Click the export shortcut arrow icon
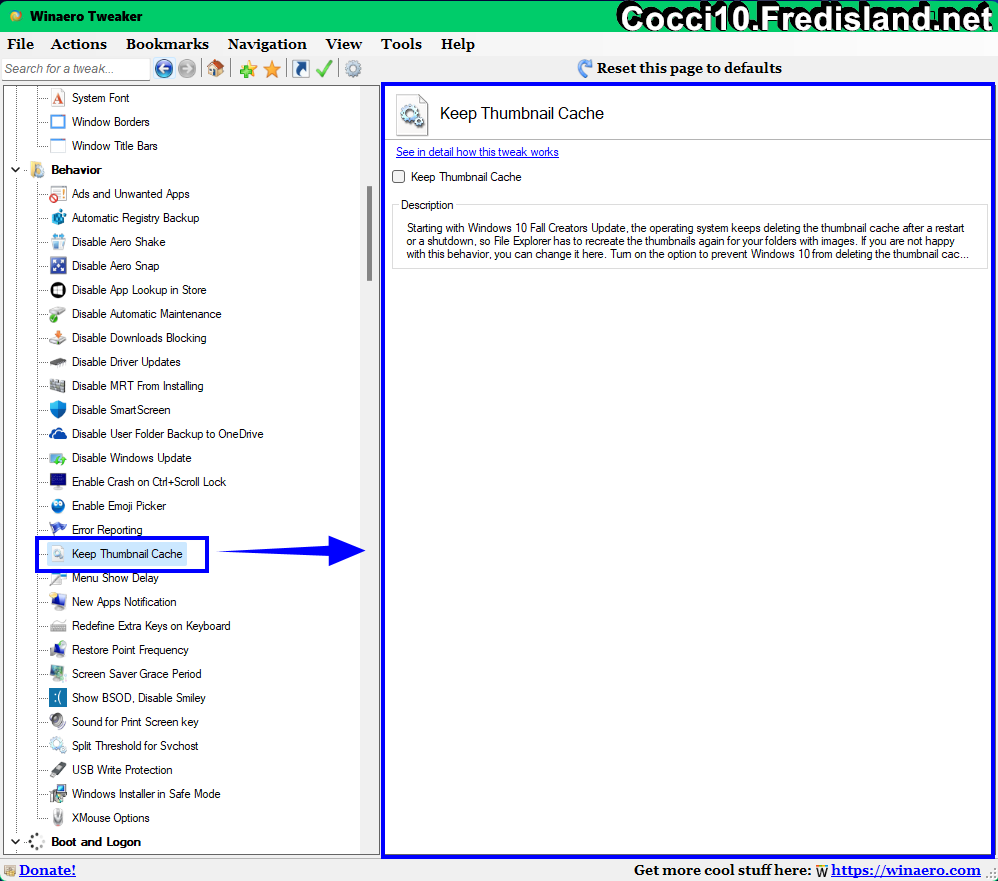This screenshot has height=881, width=998. tap(300, 69)
